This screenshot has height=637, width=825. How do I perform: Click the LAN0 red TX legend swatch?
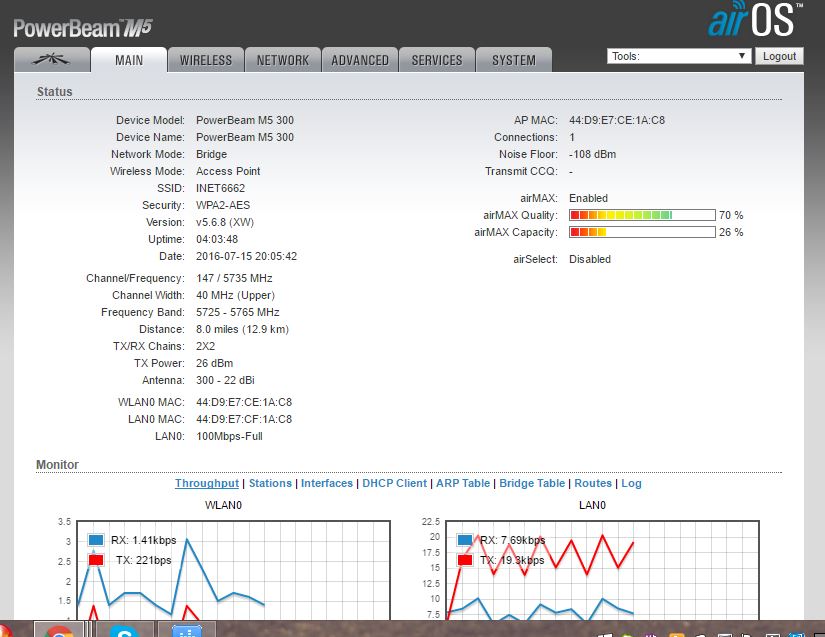pyautogui.click(x=465, y=560)
